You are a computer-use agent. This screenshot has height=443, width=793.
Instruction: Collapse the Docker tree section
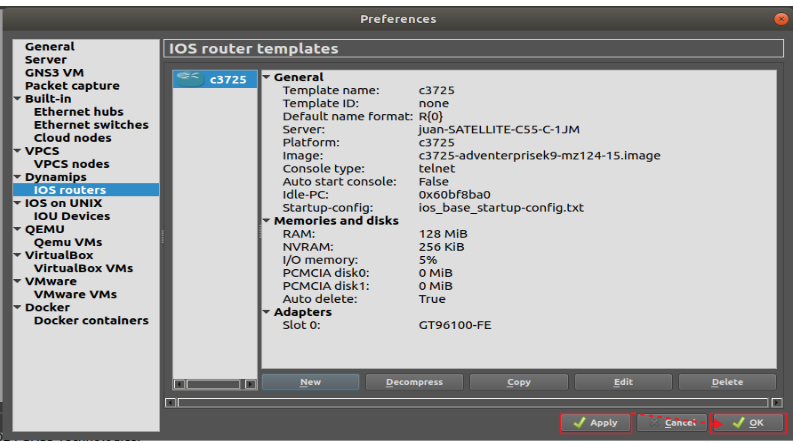(18, 307)
